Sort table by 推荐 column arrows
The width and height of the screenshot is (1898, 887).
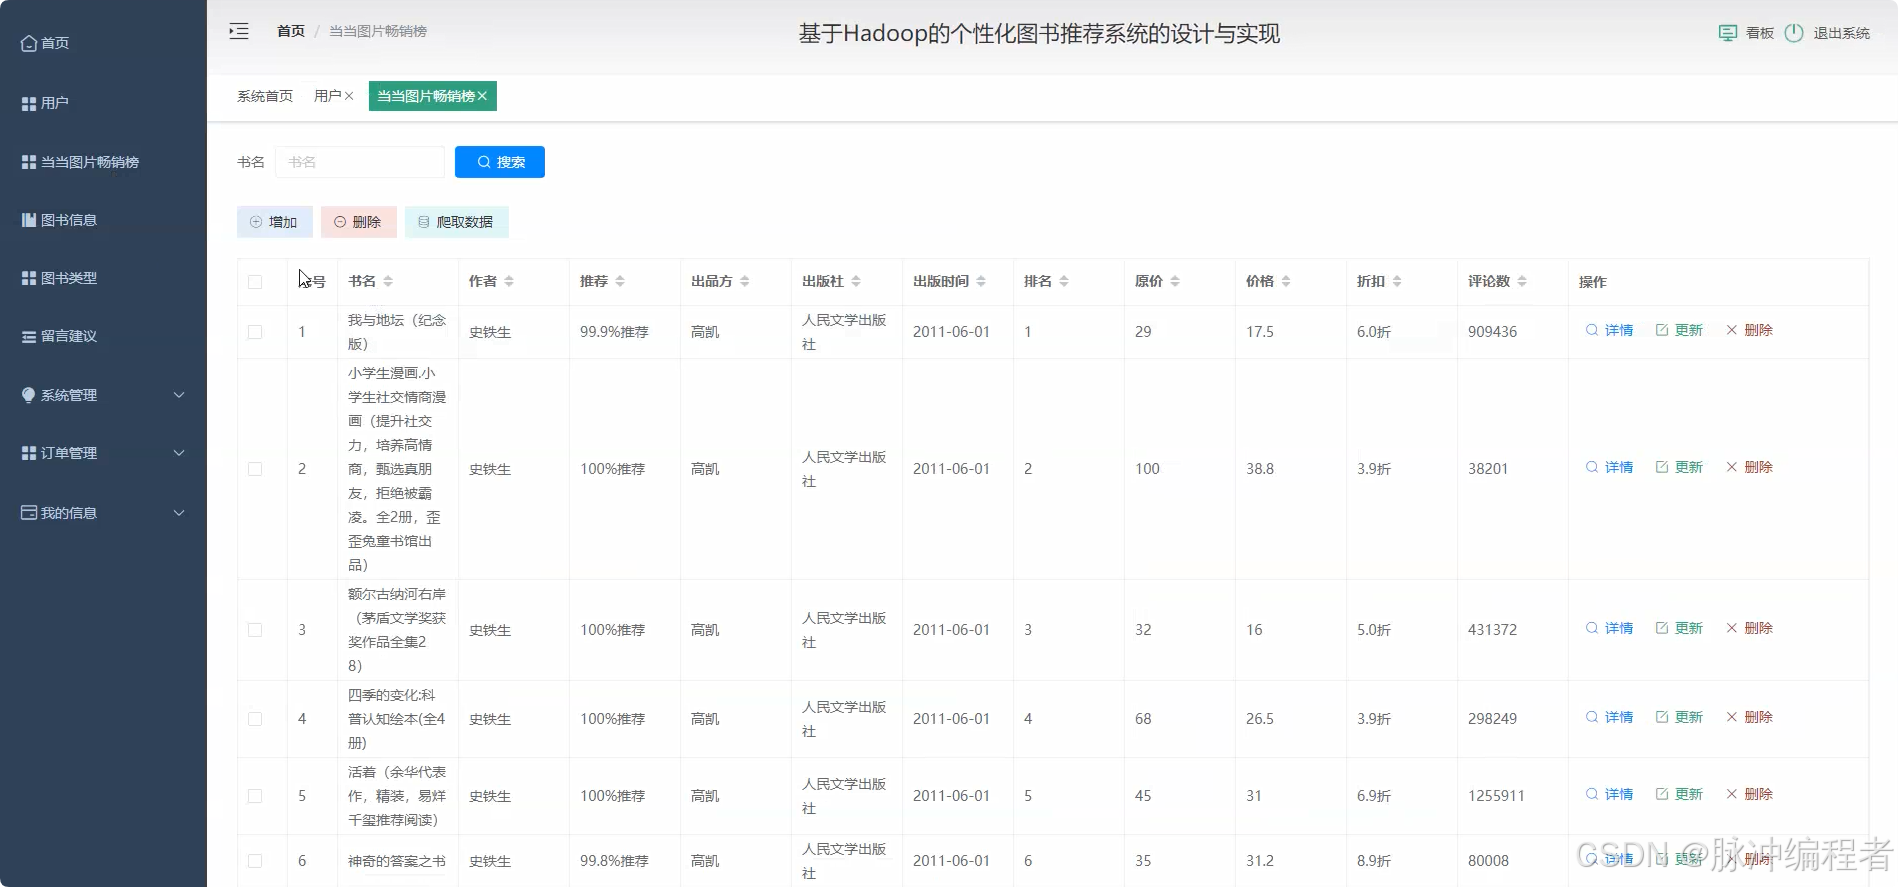pos(620,282)
